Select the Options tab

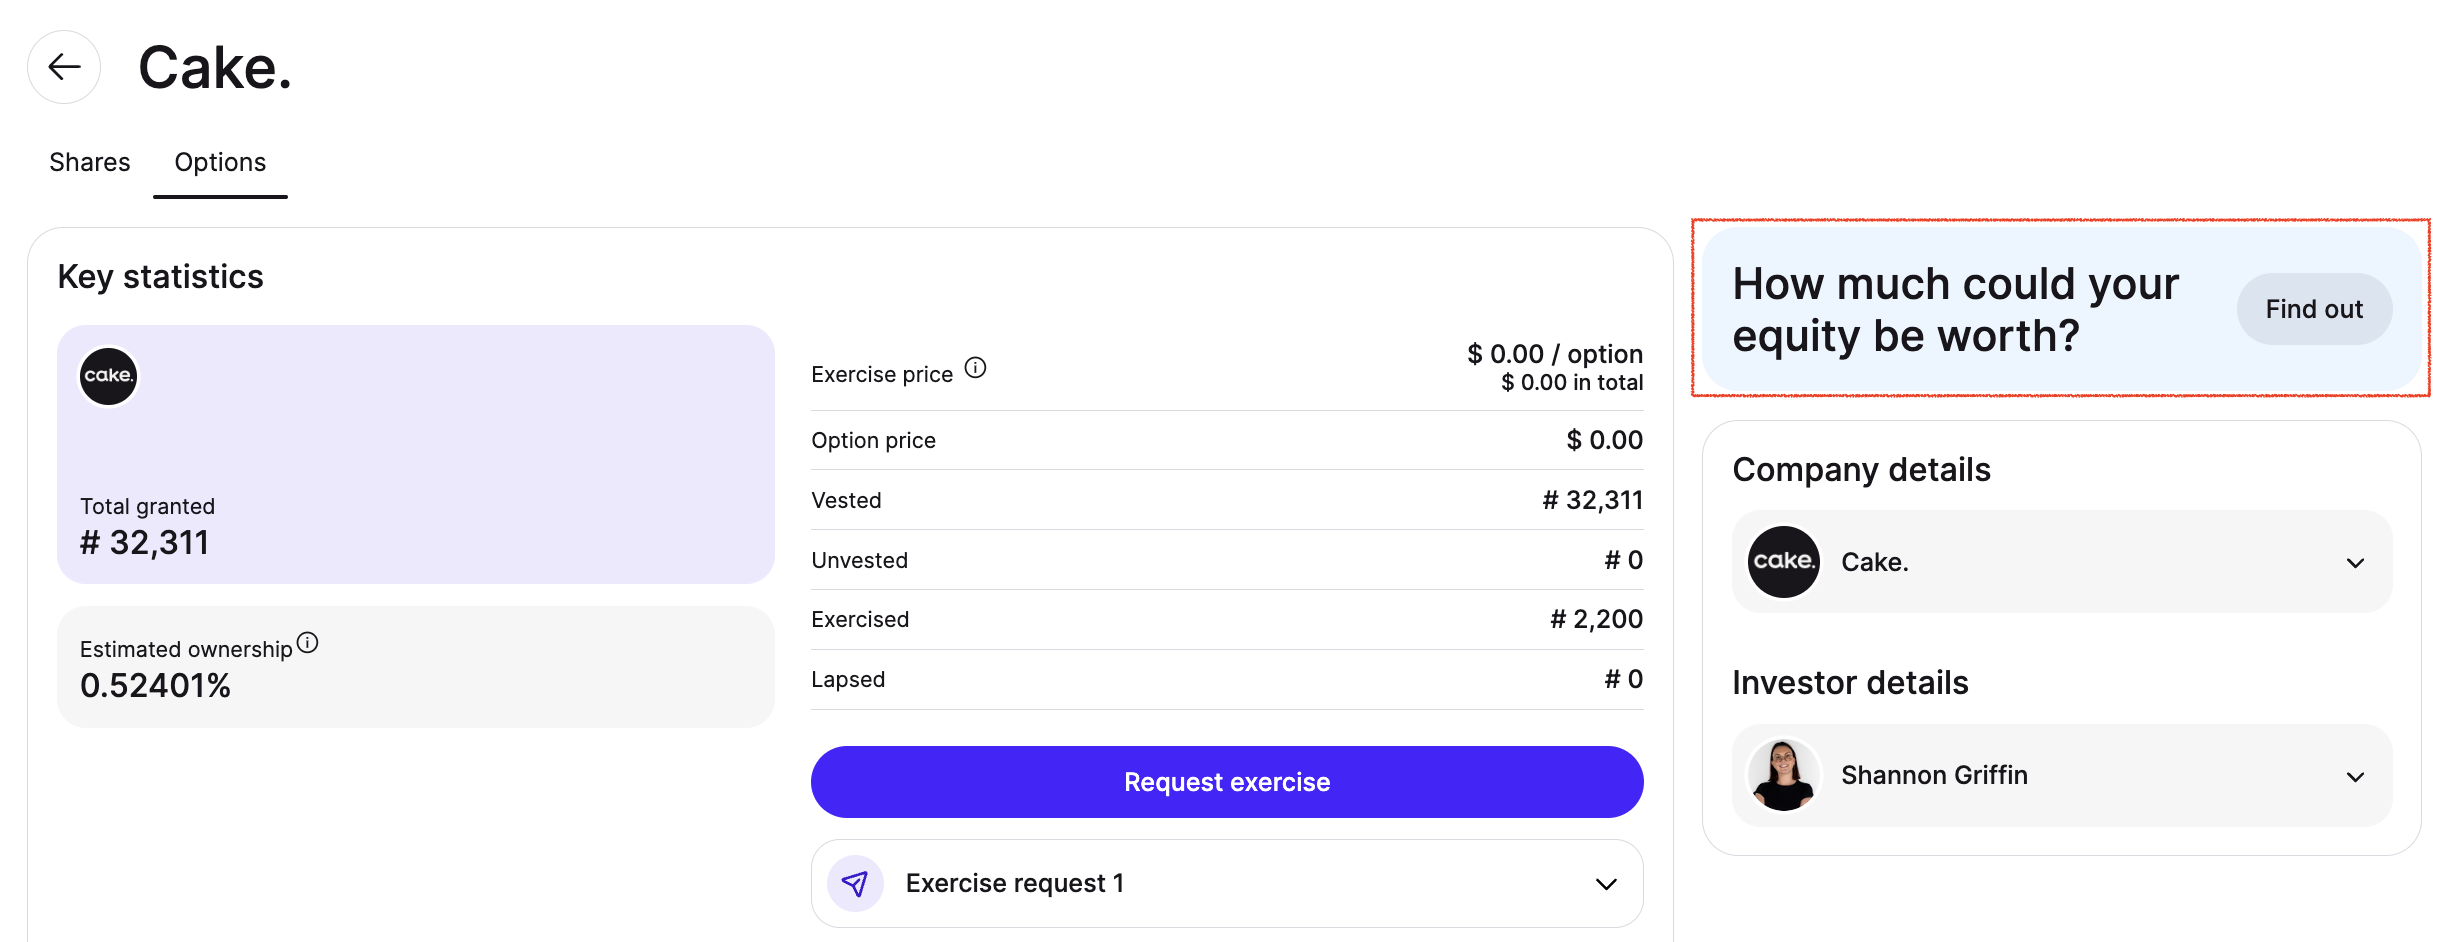[x=220, y=162]
